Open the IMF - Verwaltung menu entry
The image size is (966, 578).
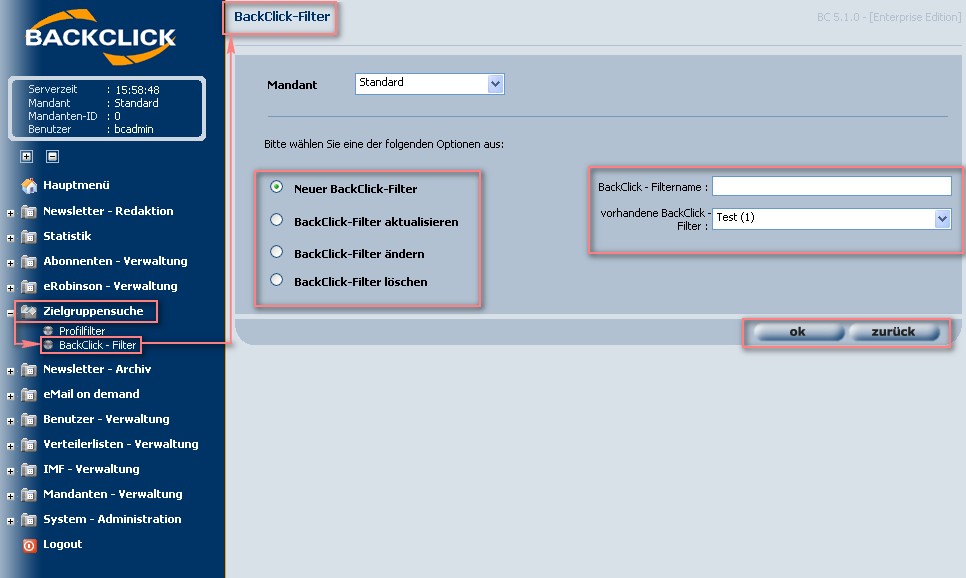91,469
